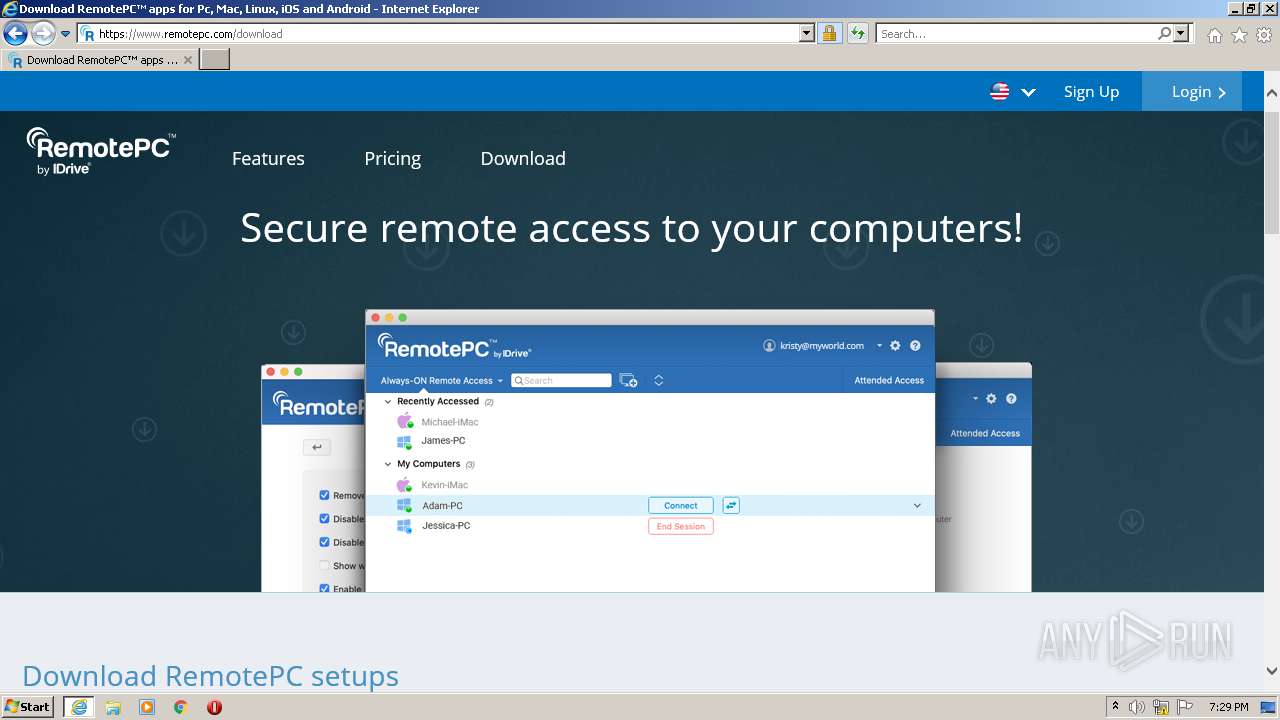Click the RemotePC by IDrive site logo
The height and width of the screenshot is (720, 1280).
100,152
